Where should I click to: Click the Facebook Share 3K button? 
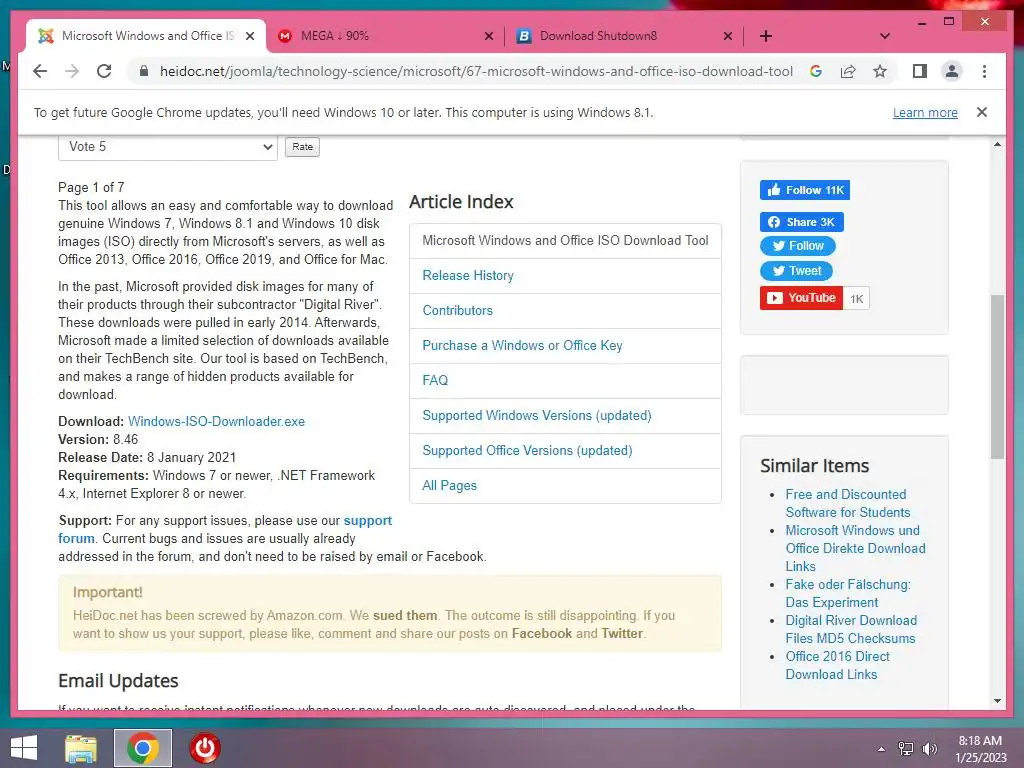pyautogui.click(x=801, y=222)
